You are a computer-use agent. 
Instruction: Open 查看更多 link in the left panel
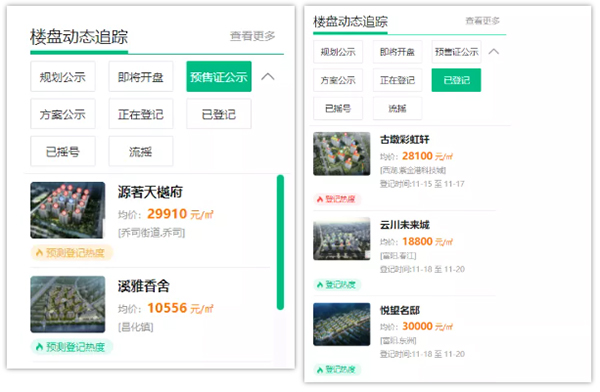click(x=253, y=36)
